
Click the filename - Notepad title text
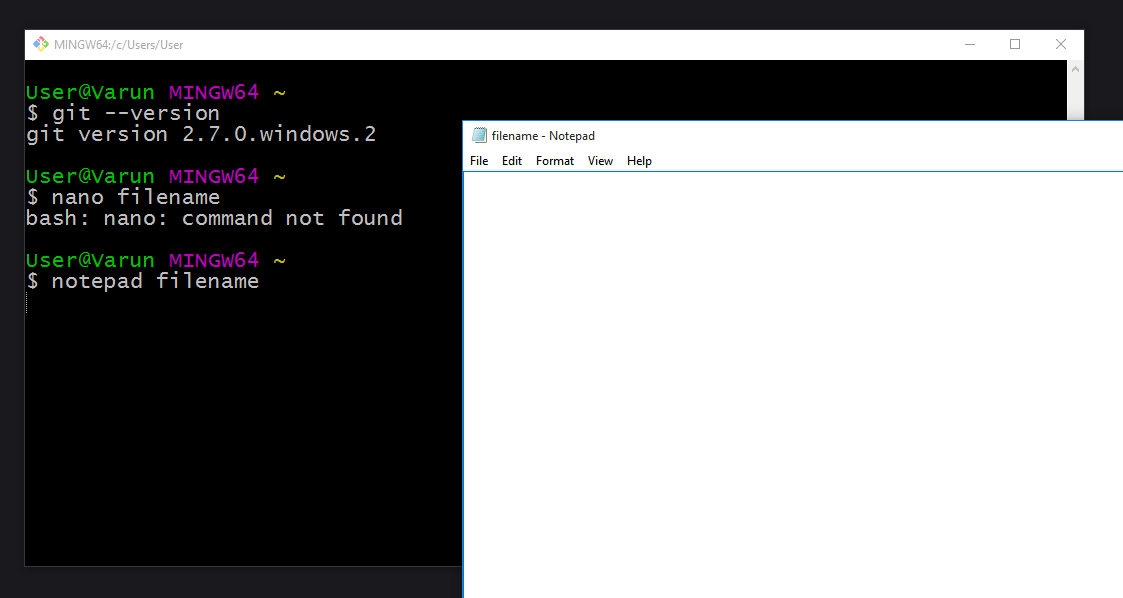click(x=545, y=135)
